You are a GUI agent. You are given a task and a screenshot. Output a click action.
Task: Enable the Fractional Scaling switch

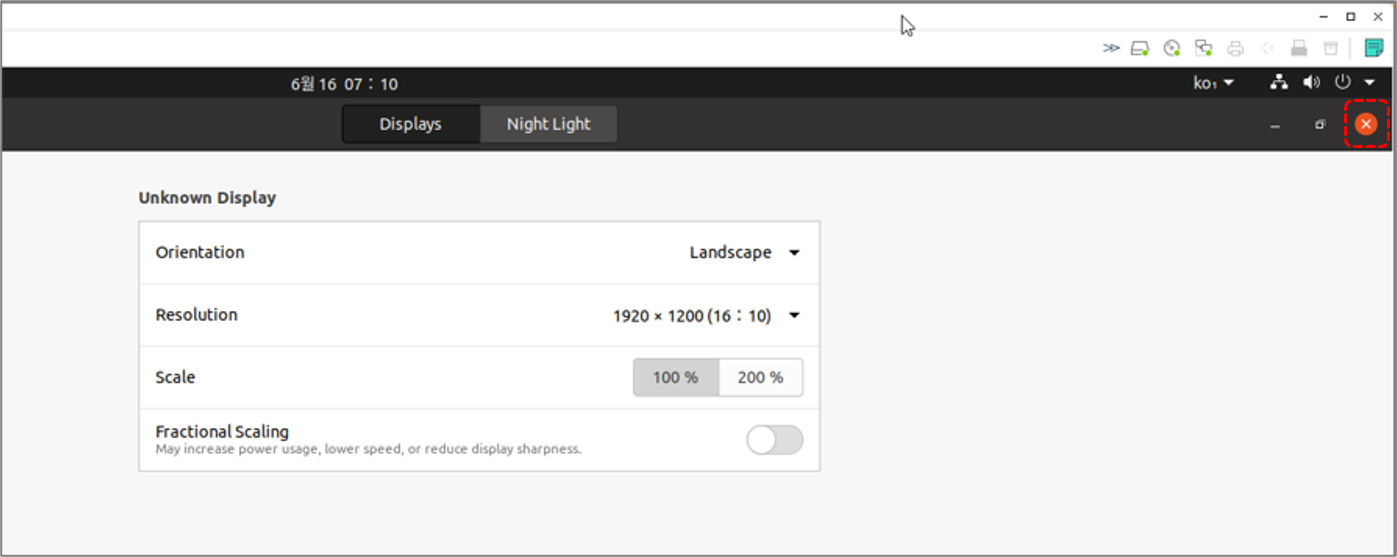tap(775, 440)
